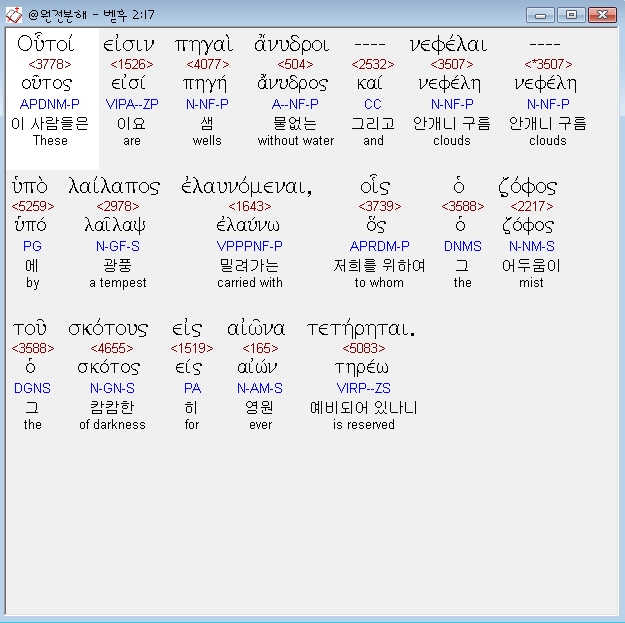Click the gloss "is reserved"
The width and height of the screenshot is (625, 623).
[364, 425]
